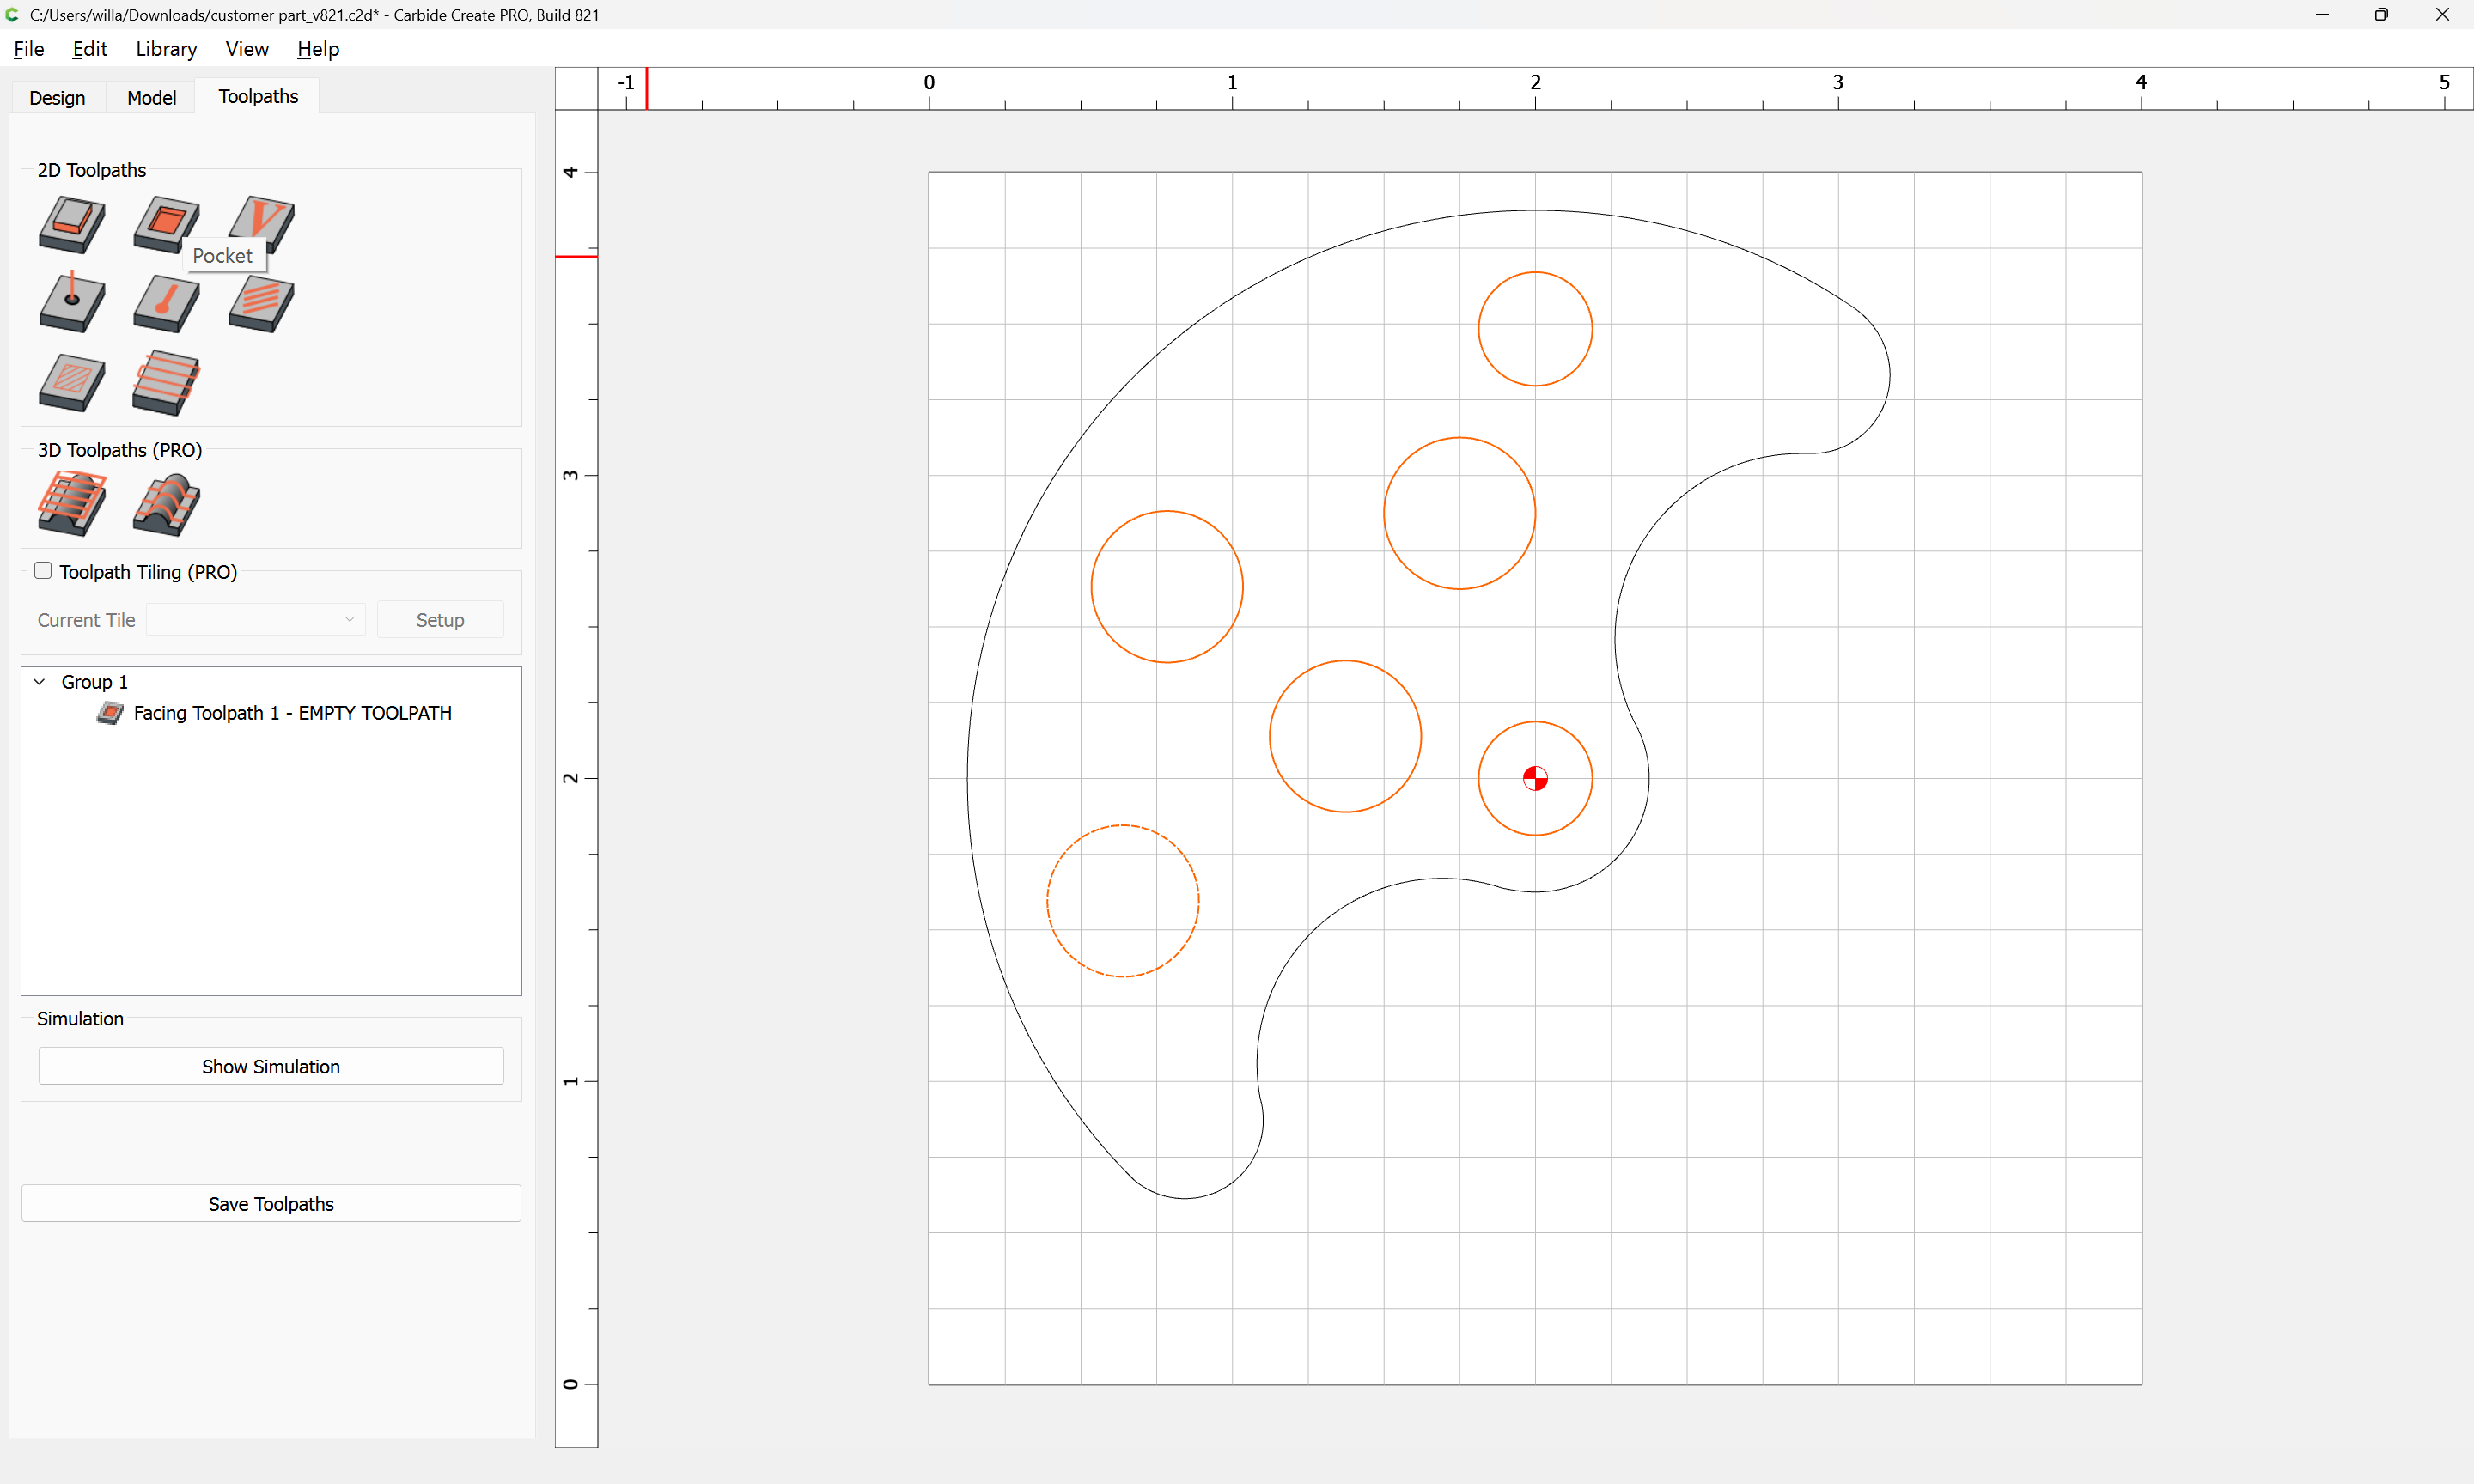Switch to the Model tab
The image size is (2474, 1484).
pyautogui.click(x=151, y=97)
